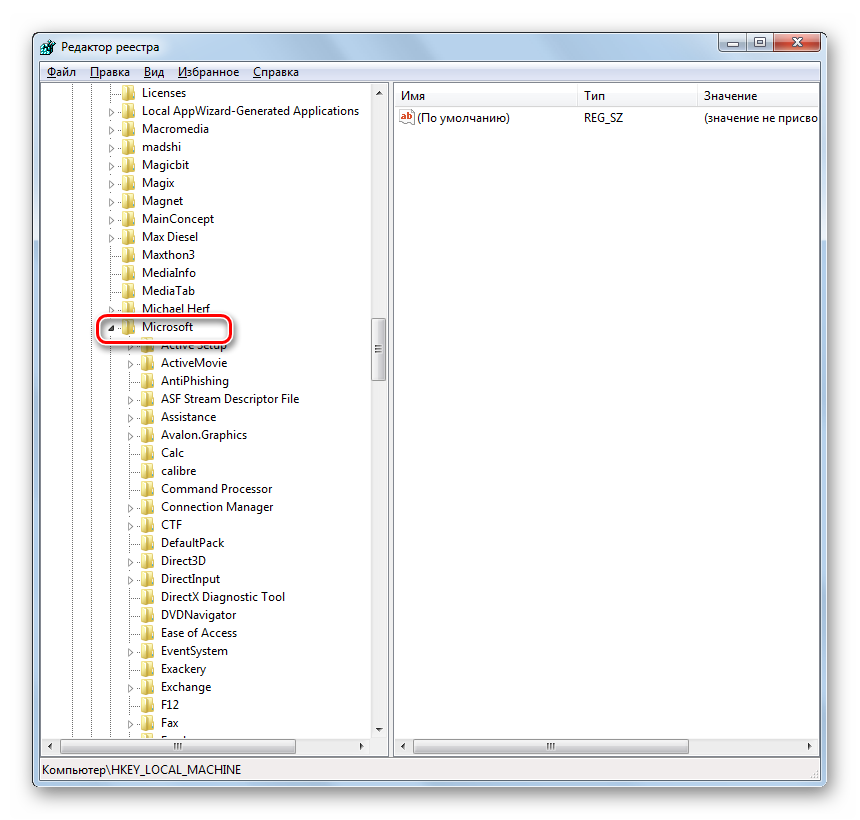
Task: Click the tree pane horizontal scroll right arrow
Action: click(361, 746)
